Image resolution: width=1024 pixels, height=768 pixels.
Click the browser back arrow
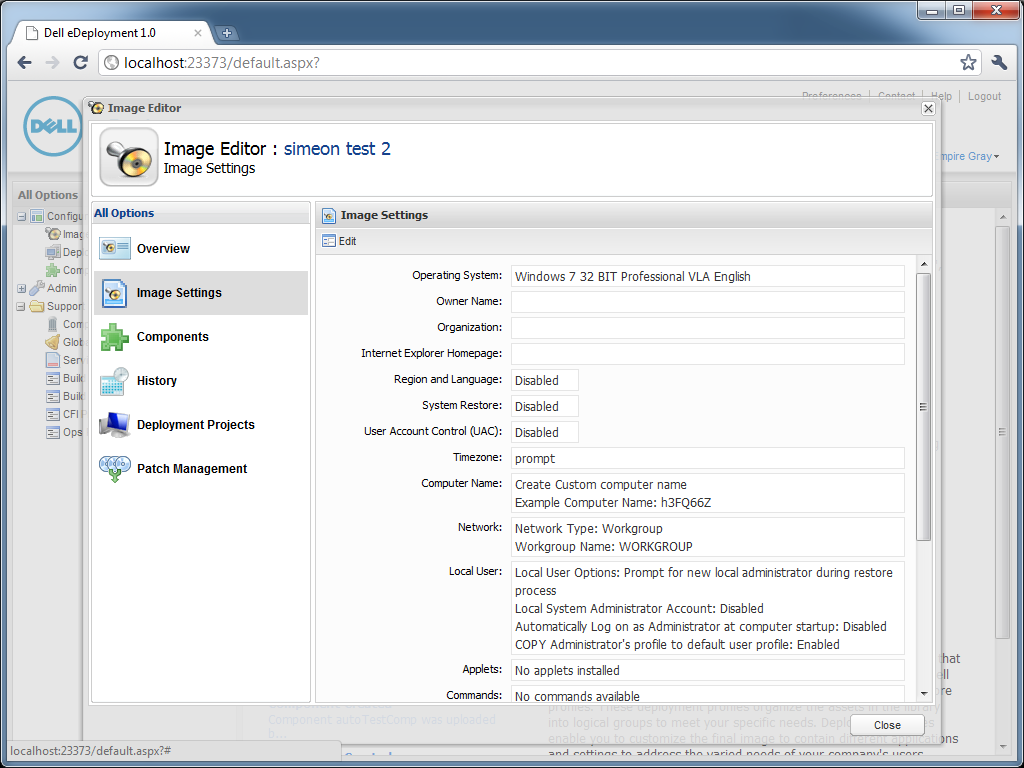[25, 63]
